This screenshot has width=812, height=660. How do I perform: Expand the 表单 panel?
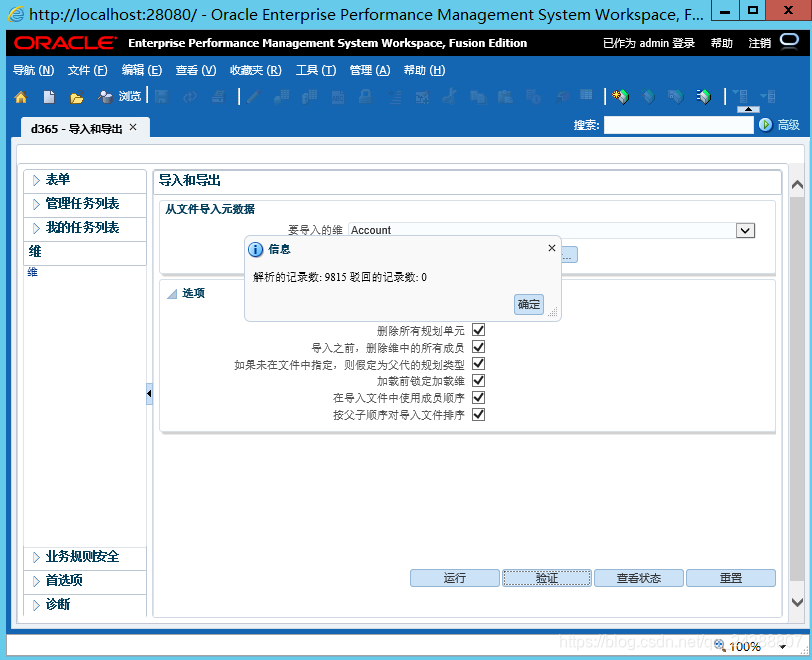(x=36, y=180)
